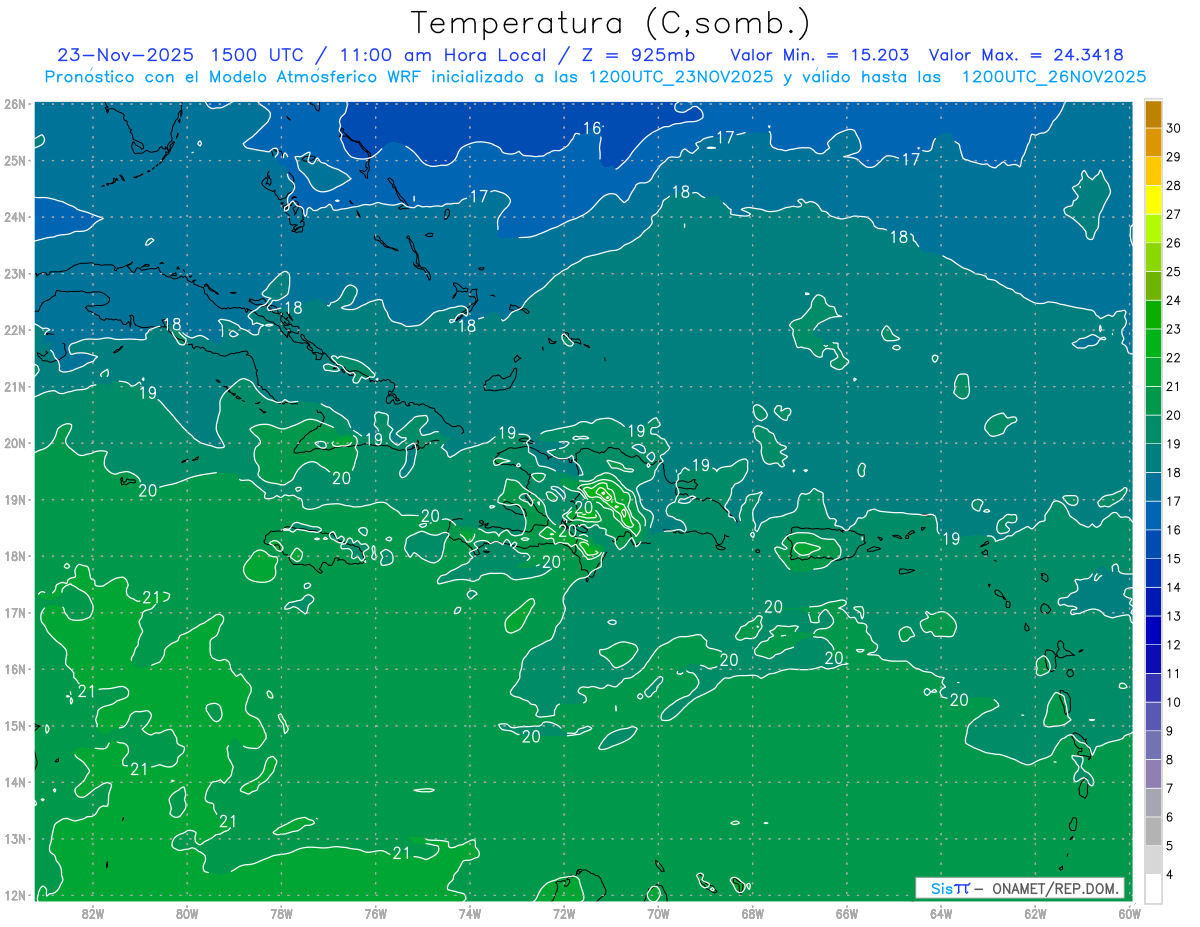This screenshot has width=1200, height=927.
Task: Click the "80W" longitude axis label
Action: point(186,913)
